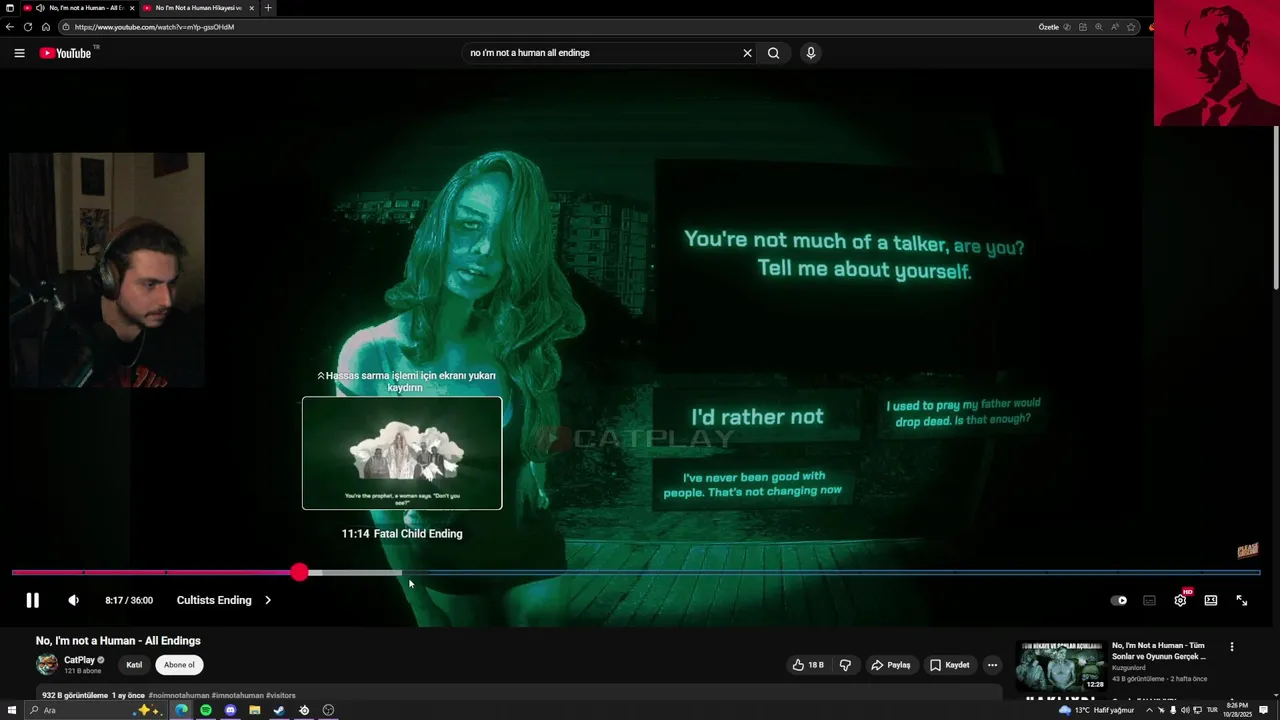Show hidden system tray icons chevron

(x=1148, y=710)
